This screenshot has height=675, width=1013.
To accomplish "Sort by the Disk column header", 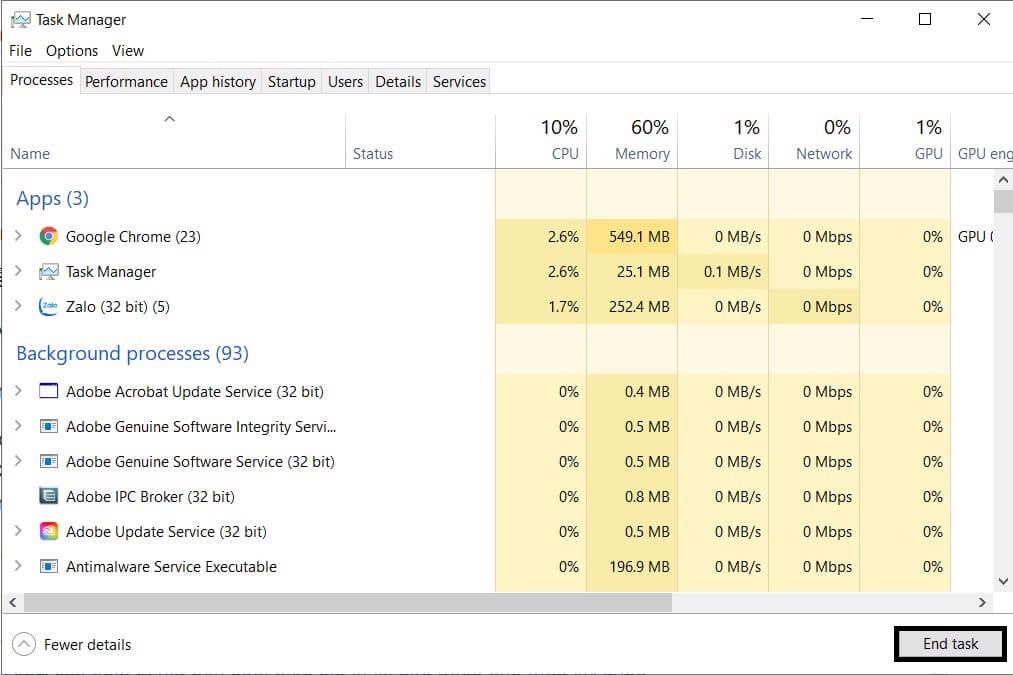I will point(723,140).
